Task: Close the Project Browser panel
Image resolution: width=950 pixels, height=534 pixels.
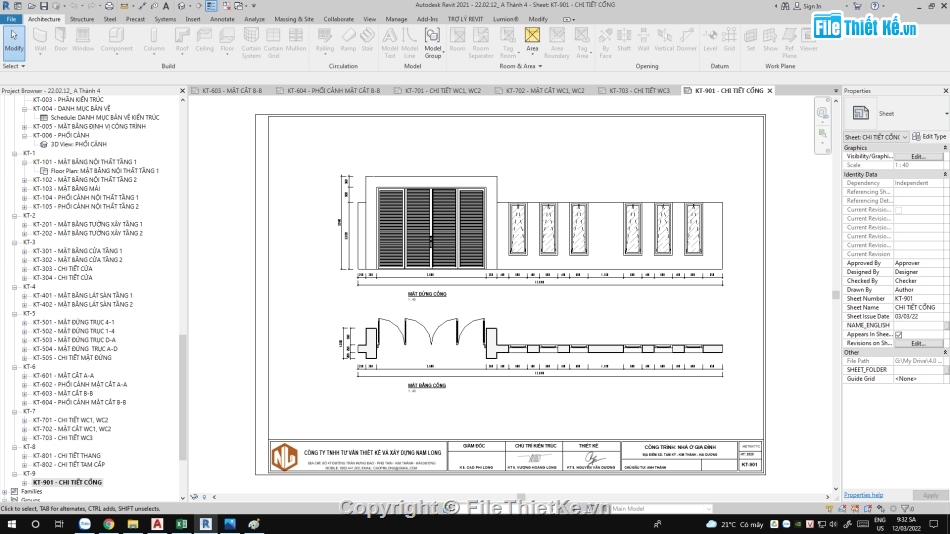Action: pyautogui.click(x=182, y=91)
